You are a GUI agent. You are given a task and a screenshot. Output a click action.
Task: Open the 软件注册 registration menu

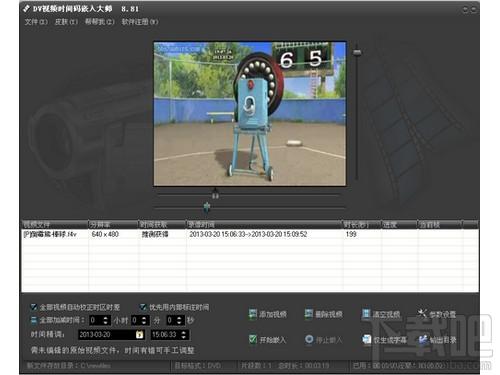click(140, 22)
